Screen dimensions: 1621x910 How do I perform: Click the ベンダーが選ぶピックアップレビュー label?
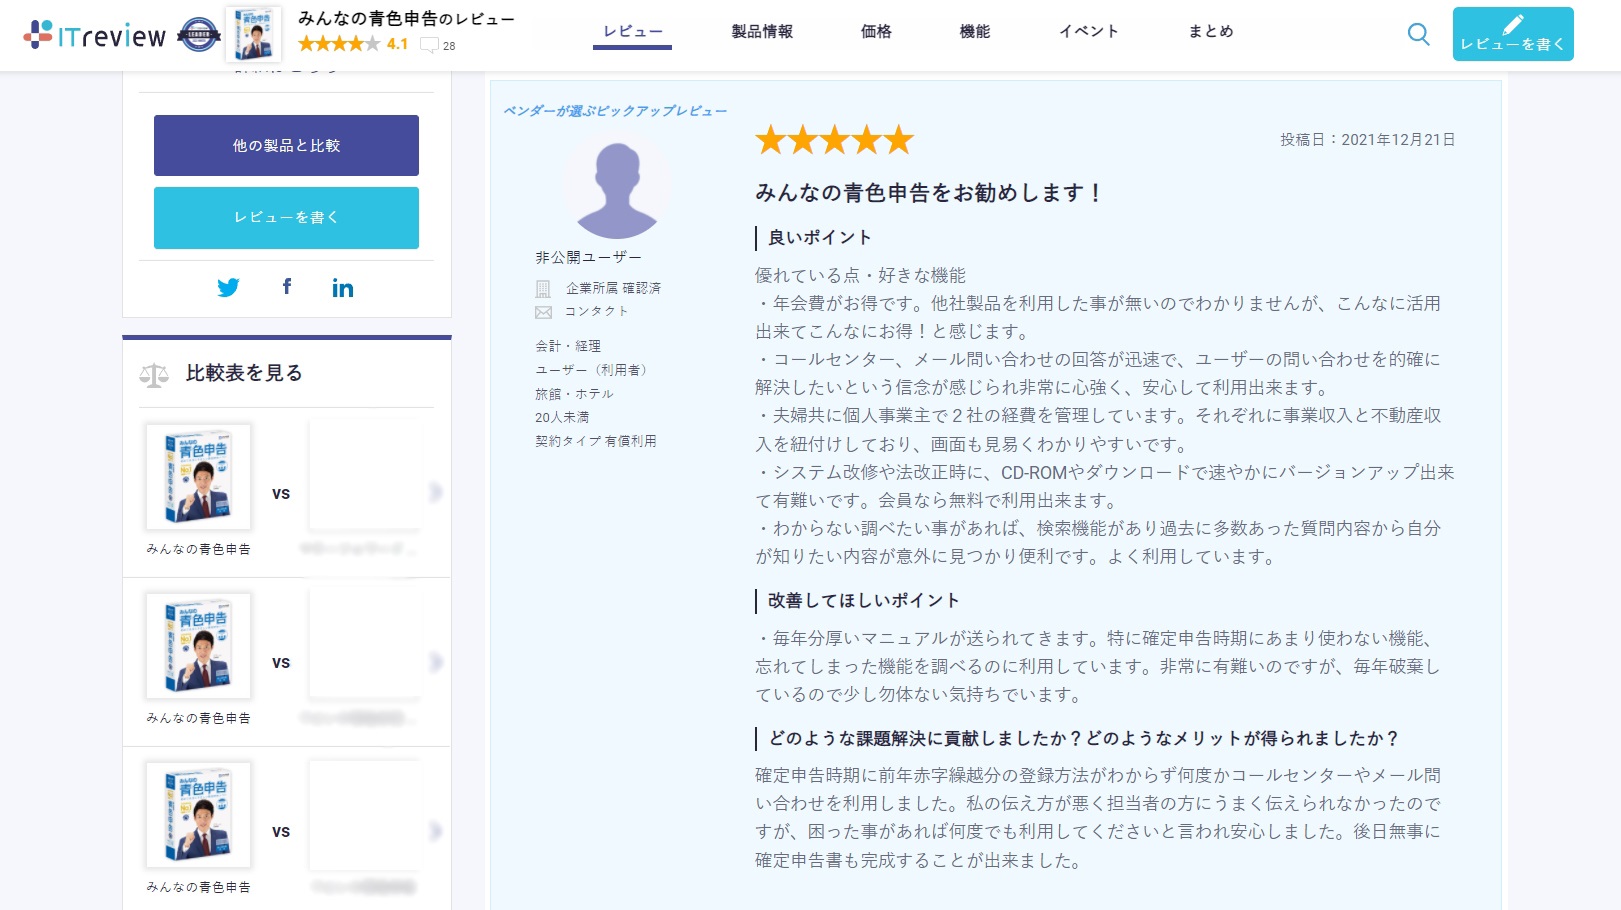coord(615,111)
